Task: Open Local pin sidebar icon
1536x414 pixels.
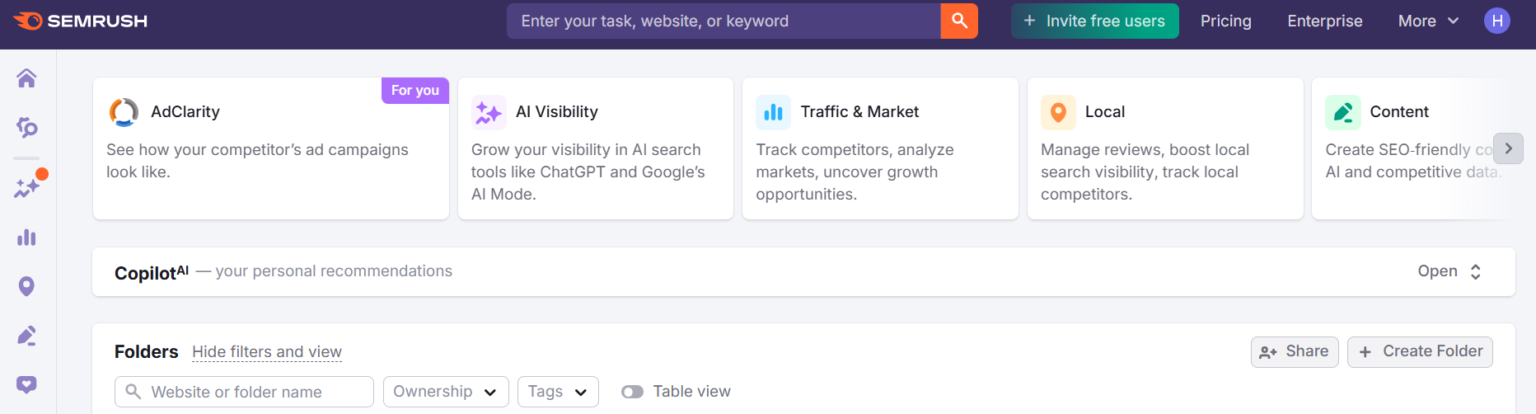Action: (27, 287)
